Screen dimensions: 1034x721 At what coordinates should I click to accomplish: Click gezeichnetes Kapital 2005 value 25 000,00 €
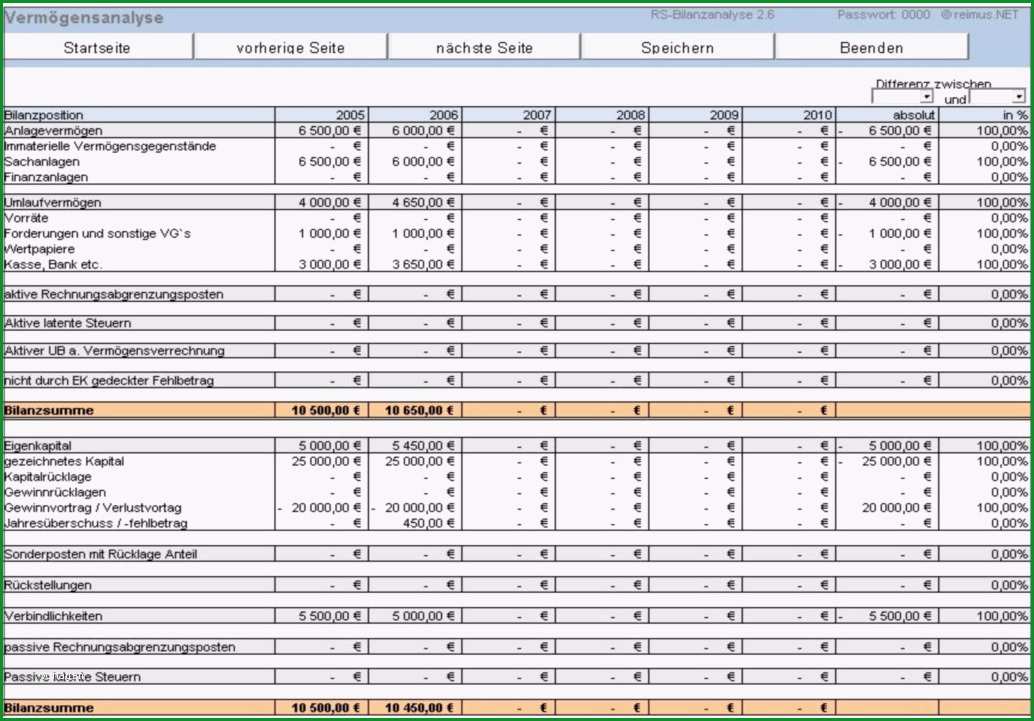pos(326,461)
